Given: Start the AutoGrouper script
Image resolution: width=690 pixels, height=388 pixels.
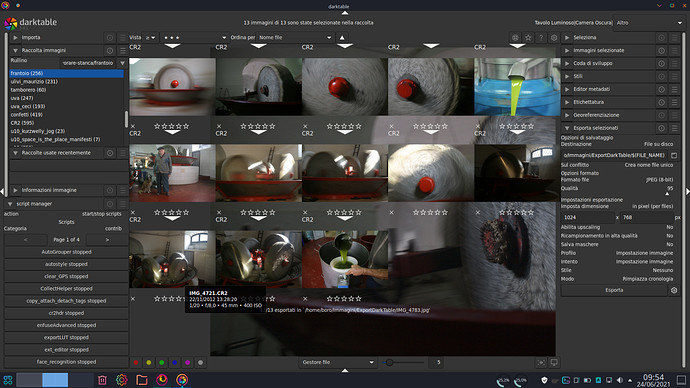Looking at the screenshot, I should [66, 252].
